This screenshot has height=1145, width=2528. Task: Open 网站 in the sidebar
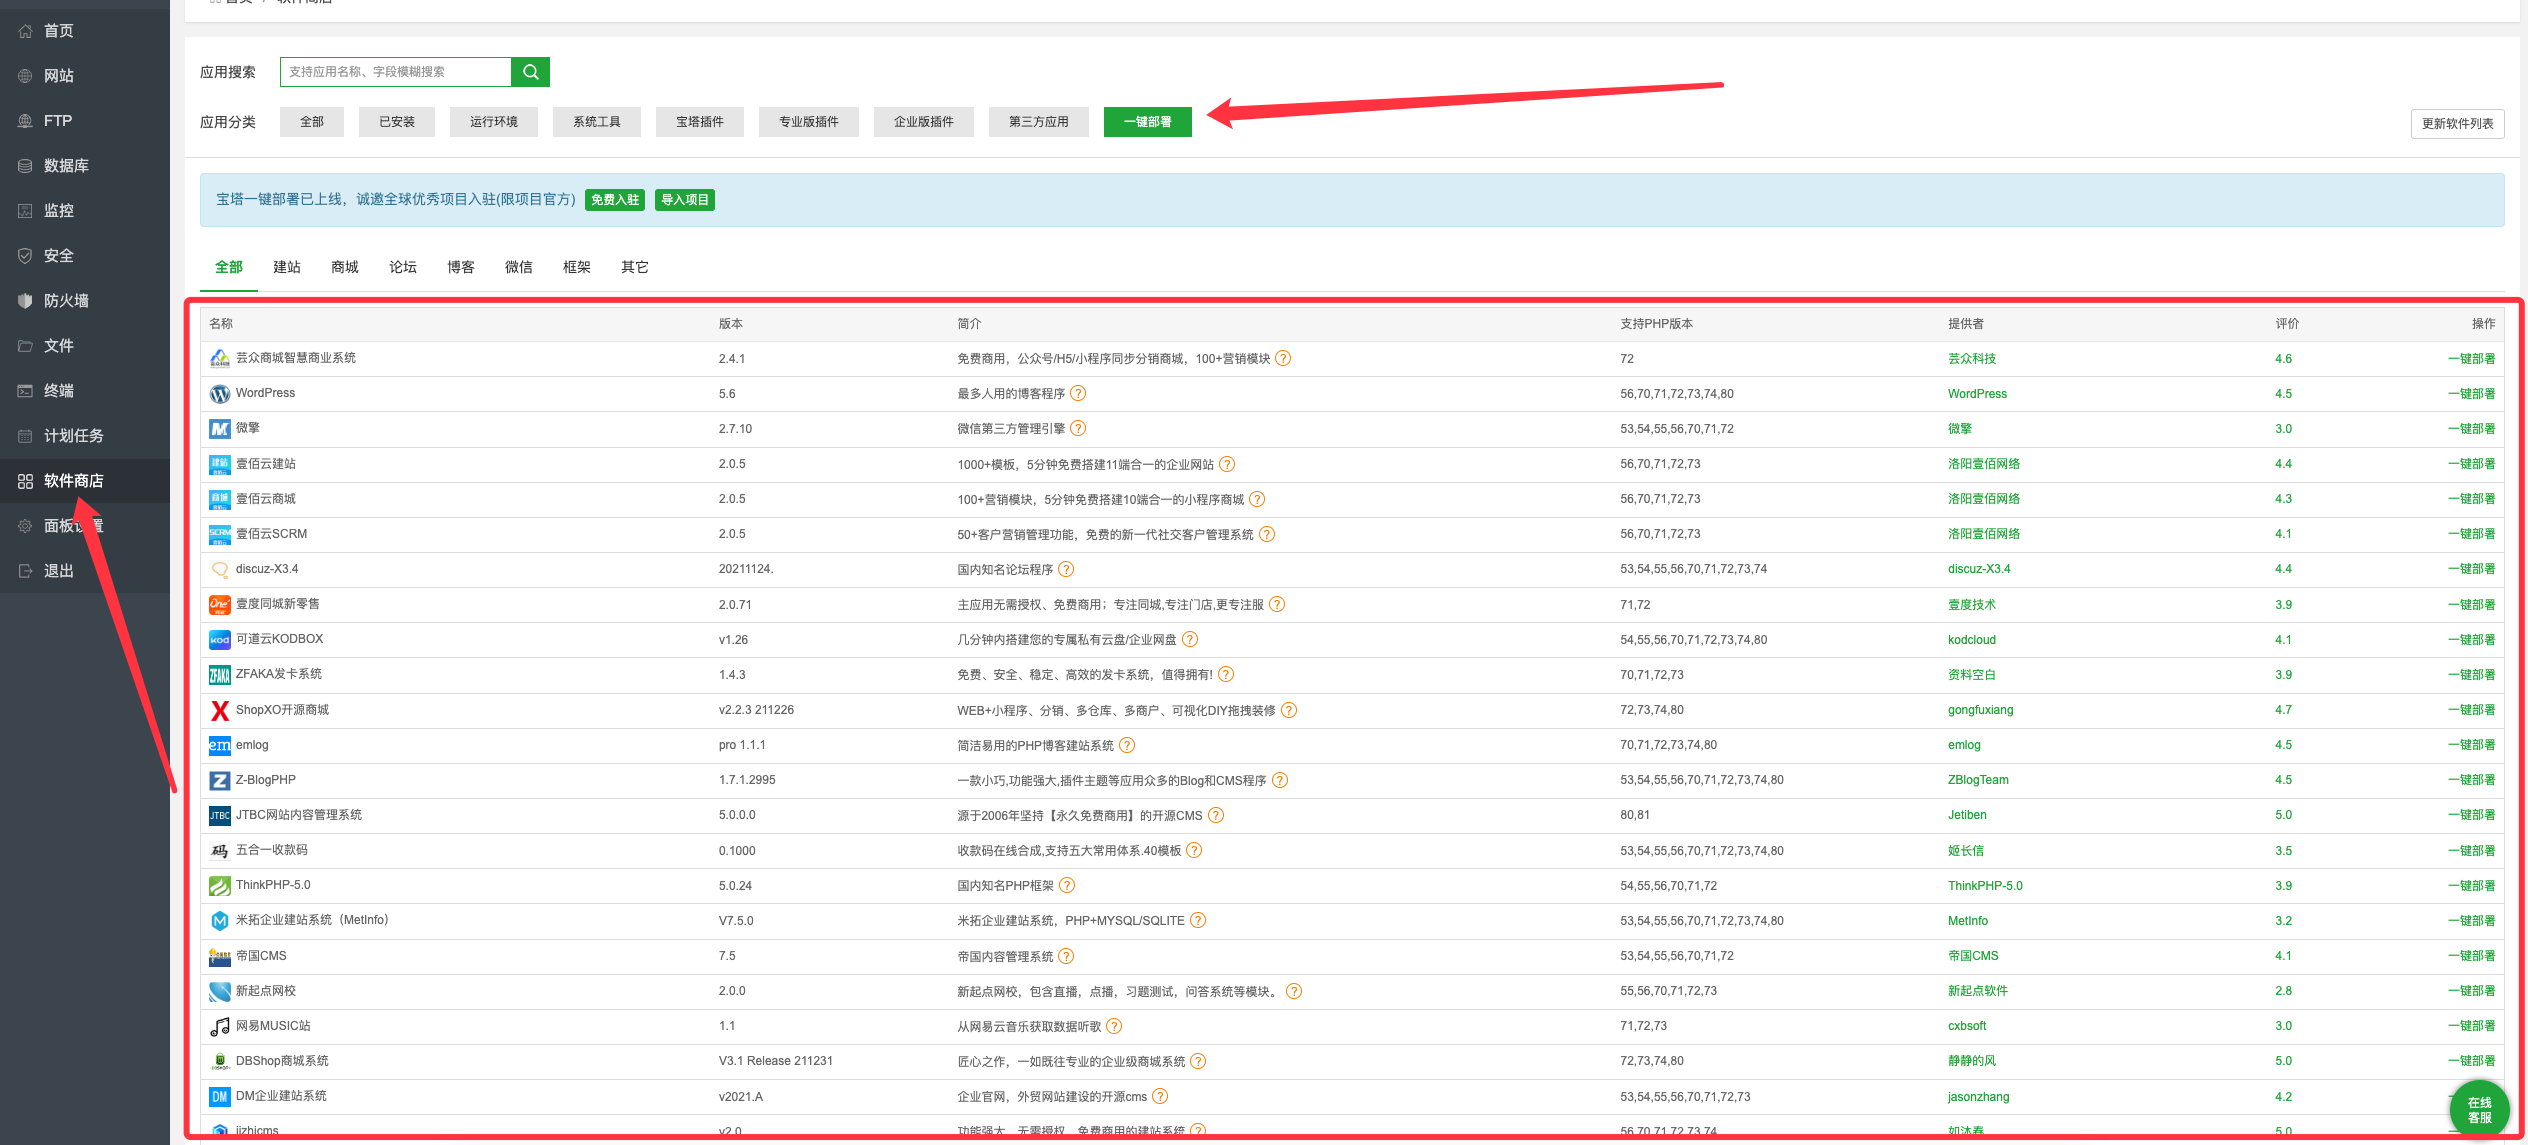pos(58,76)
